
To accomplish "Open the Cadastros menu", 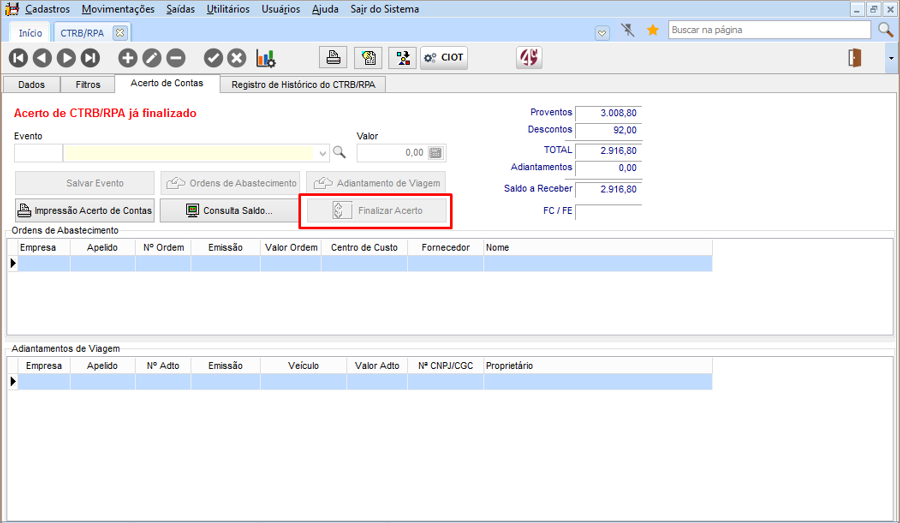I will coord(47,9).
